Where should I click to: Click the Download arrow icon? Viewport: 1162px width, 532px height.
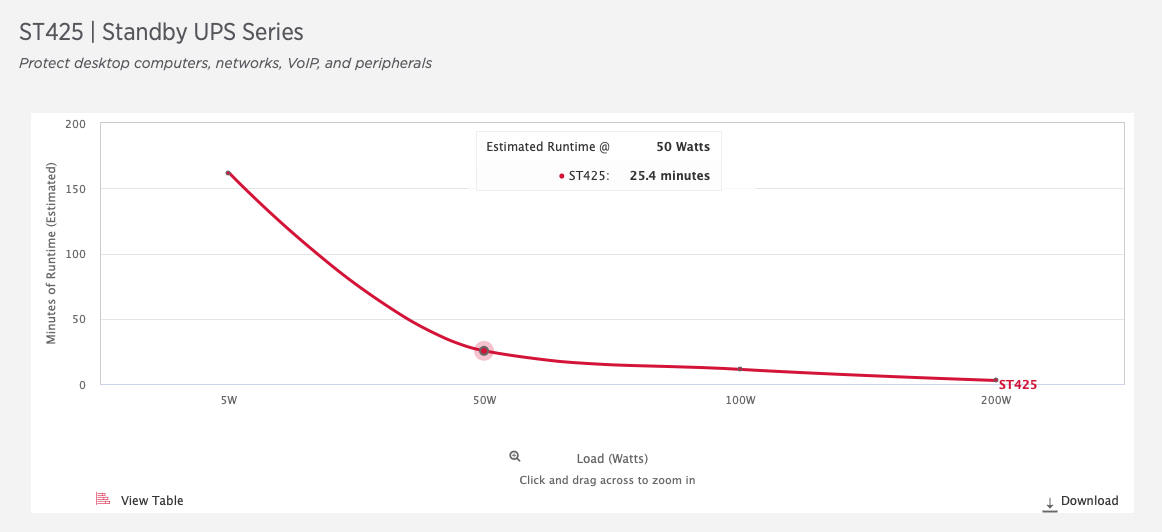pyautogui.click(x=1049, y=504)
